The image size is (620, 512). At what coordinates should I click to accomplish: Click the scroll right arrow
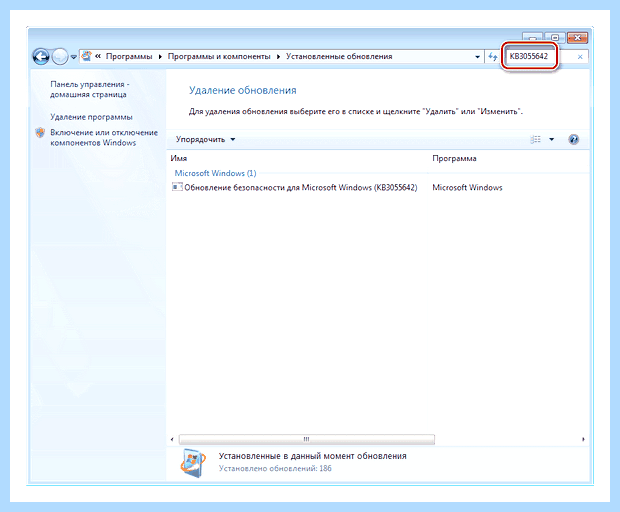pyautogui.click(x=583, y=439)
